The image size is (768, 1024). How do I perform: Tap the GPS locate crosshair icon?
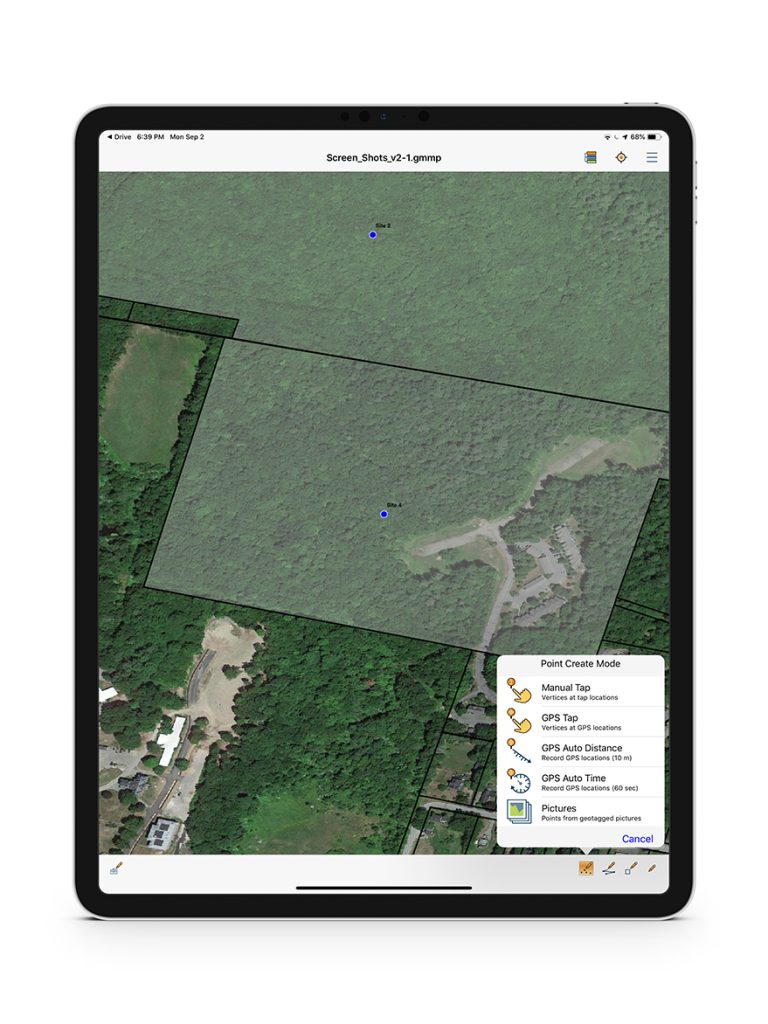point(621,157)
